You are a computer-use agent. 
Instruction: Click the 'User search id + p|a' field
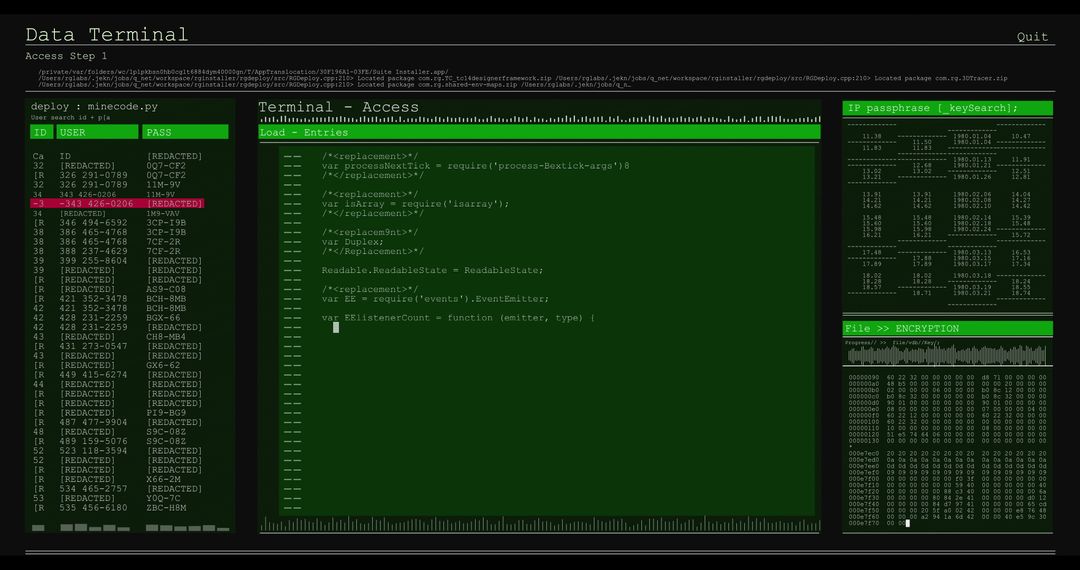70,118
